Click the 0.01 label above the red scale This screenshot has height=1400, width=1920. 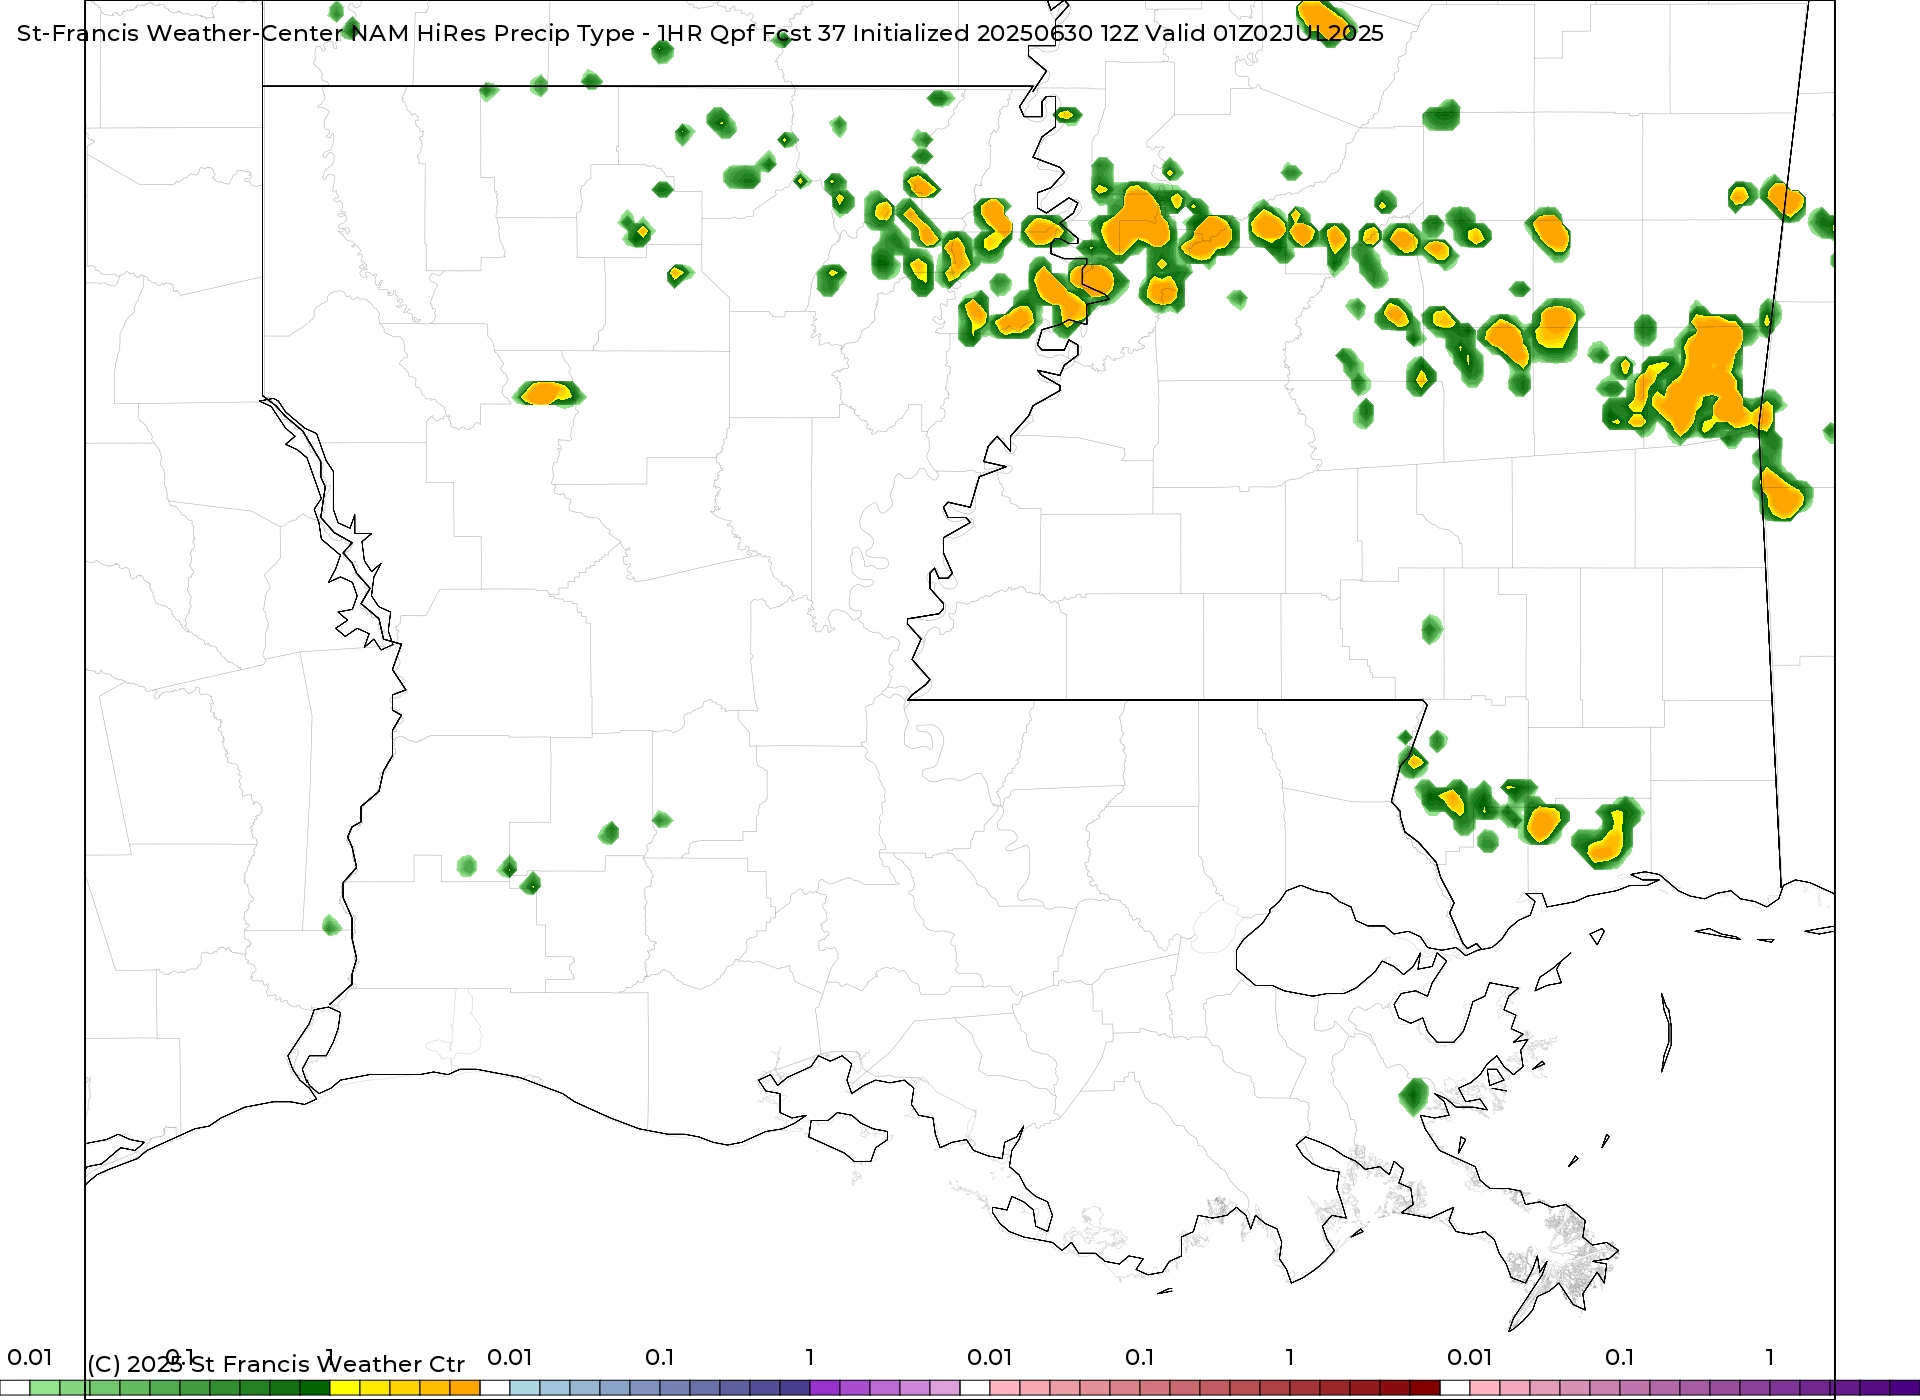990,1358
